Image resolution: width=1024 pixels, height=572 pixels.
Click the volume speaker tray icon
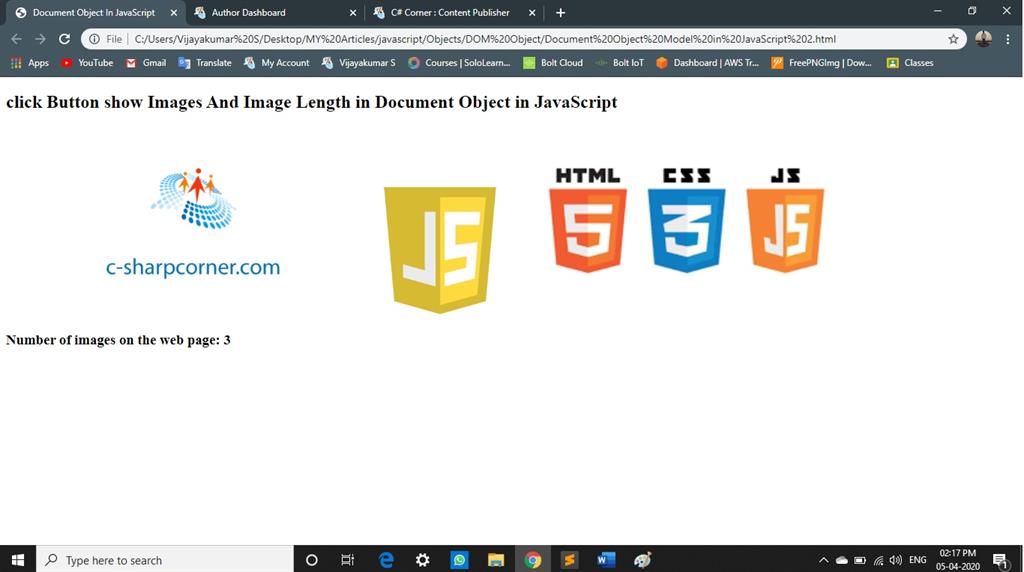(x=896, y=560)
